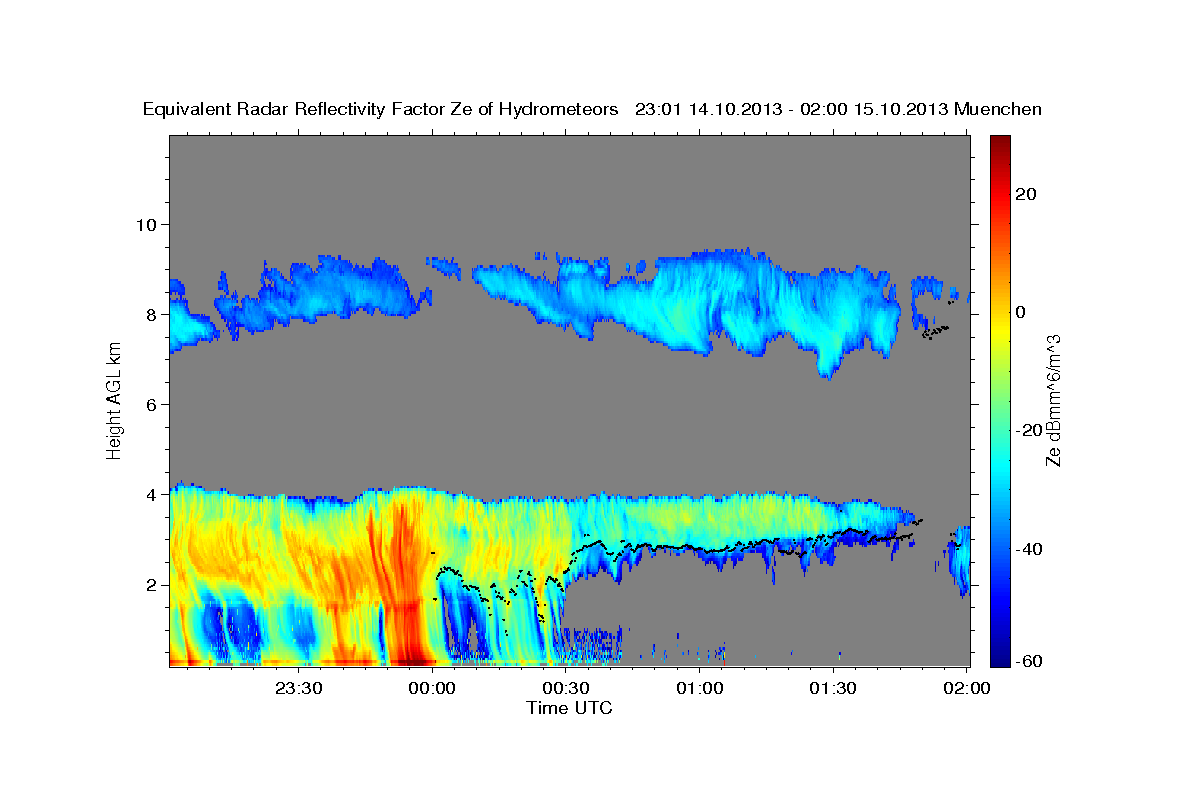Screen dimensions: 1200x800
Task: Click the height tick label 4
Action: click(152, 494)
